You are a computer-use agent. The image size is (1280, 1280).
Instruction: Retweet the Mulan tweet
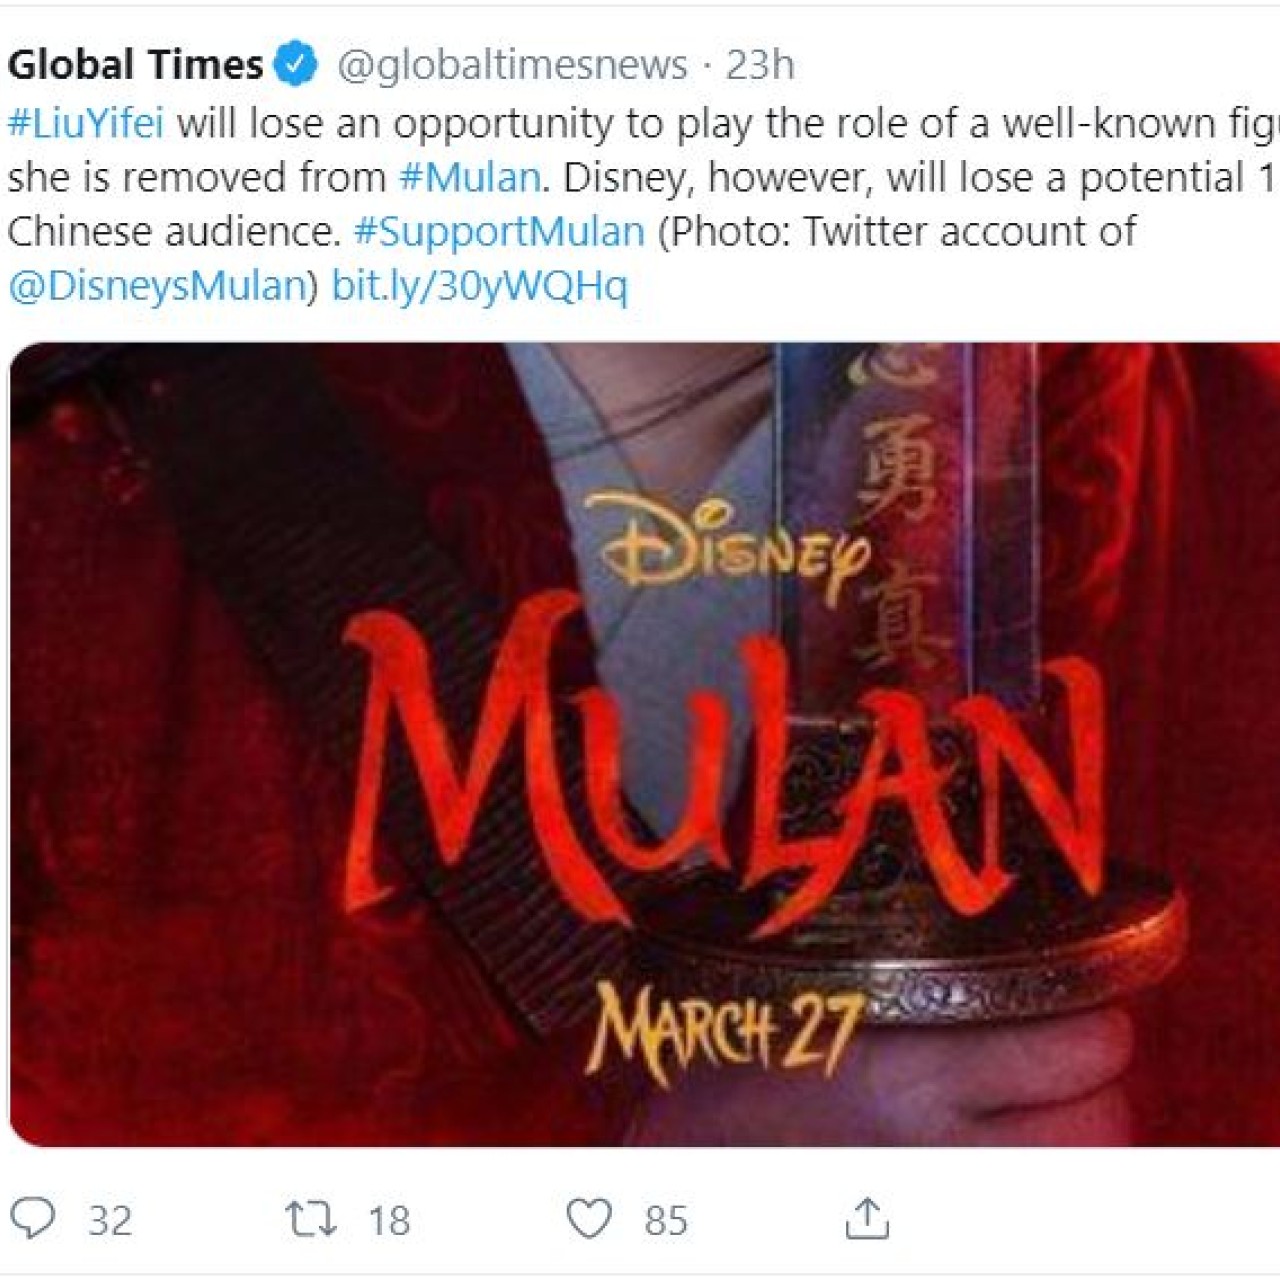click(311, 1219)
